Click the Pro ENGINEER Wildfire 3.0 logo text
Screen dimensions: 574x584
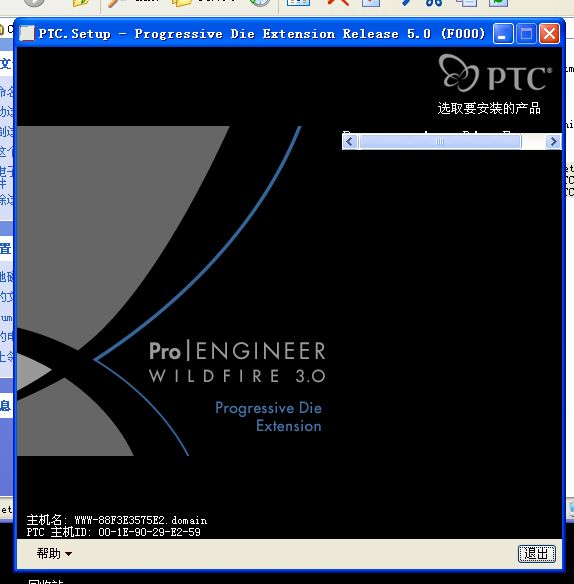tap(237, 362)
